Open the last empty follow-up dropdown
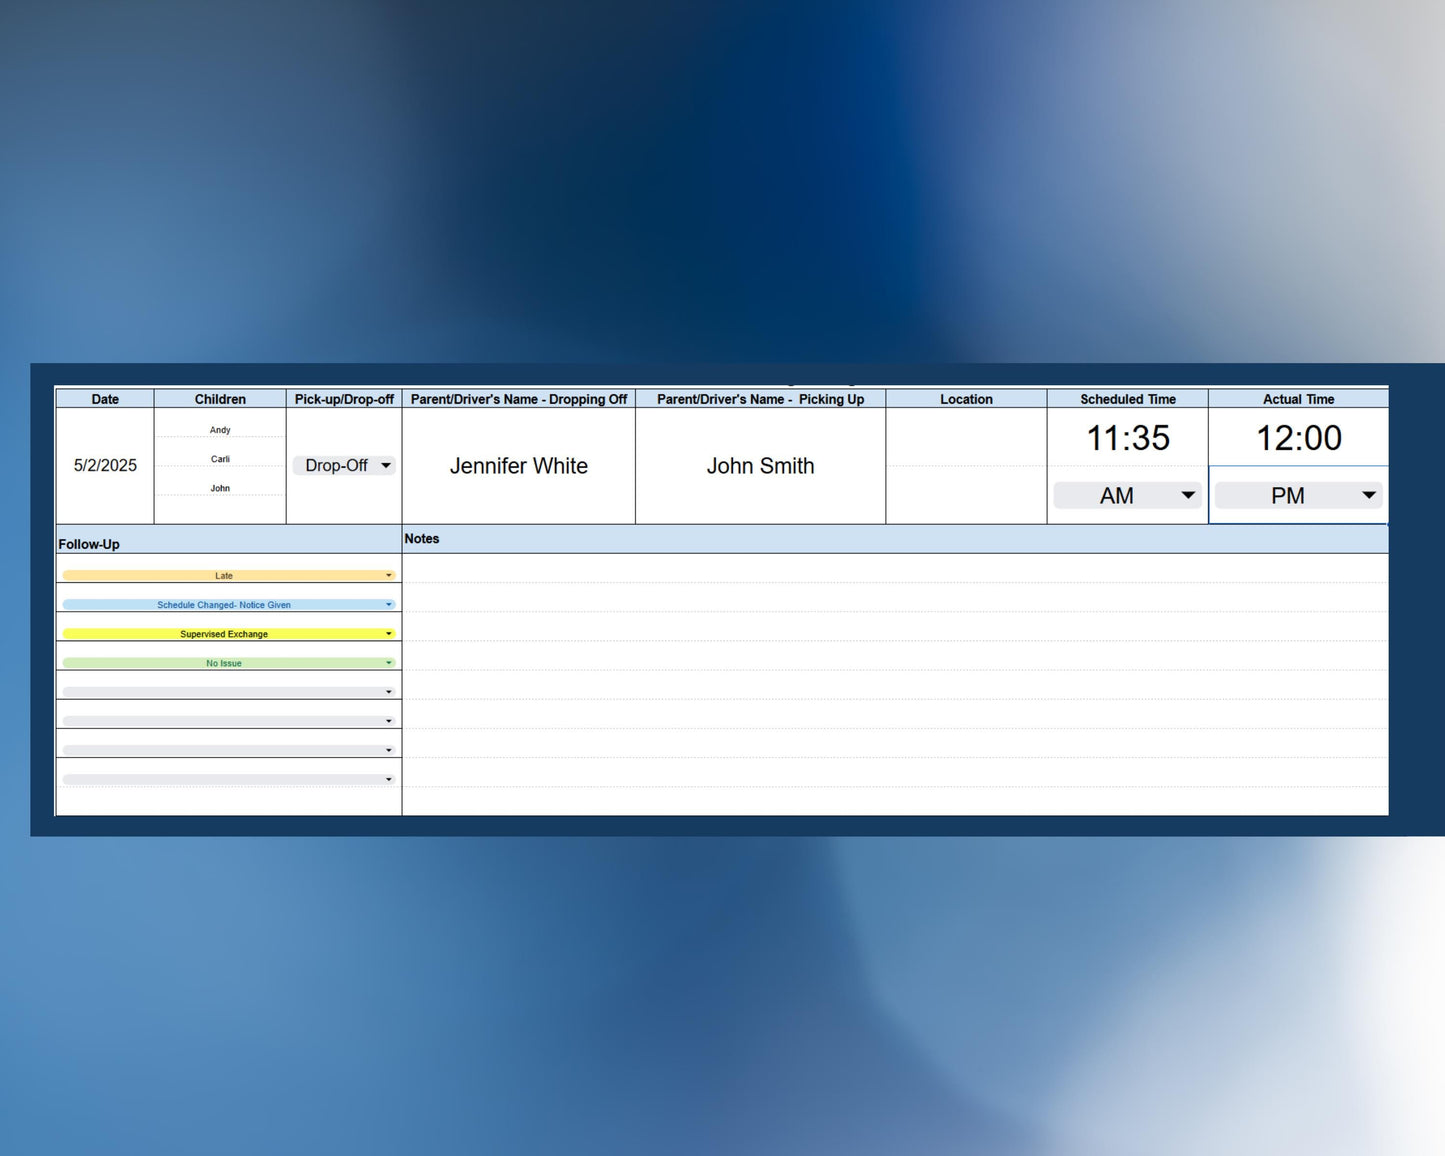1445x1156 pixels. 229,779
